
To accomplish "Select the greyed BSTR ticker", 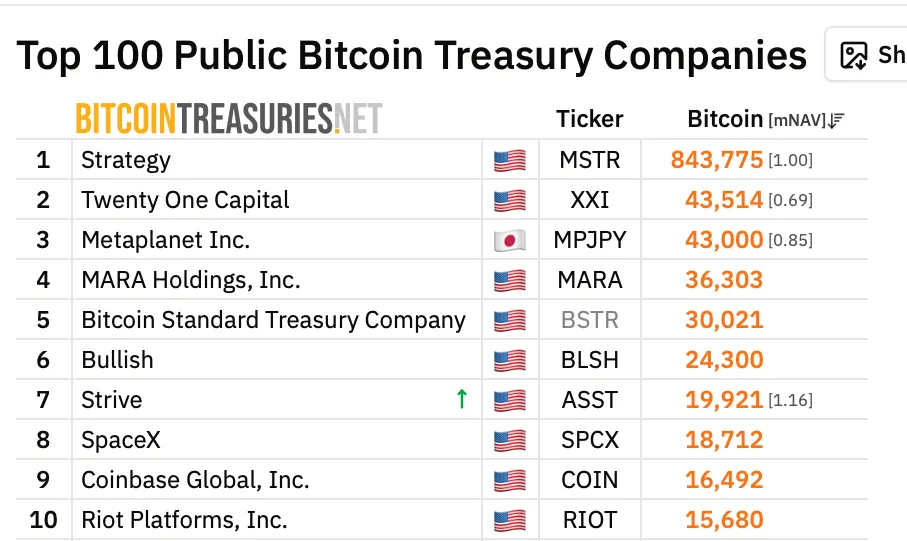I will (589, 320).
